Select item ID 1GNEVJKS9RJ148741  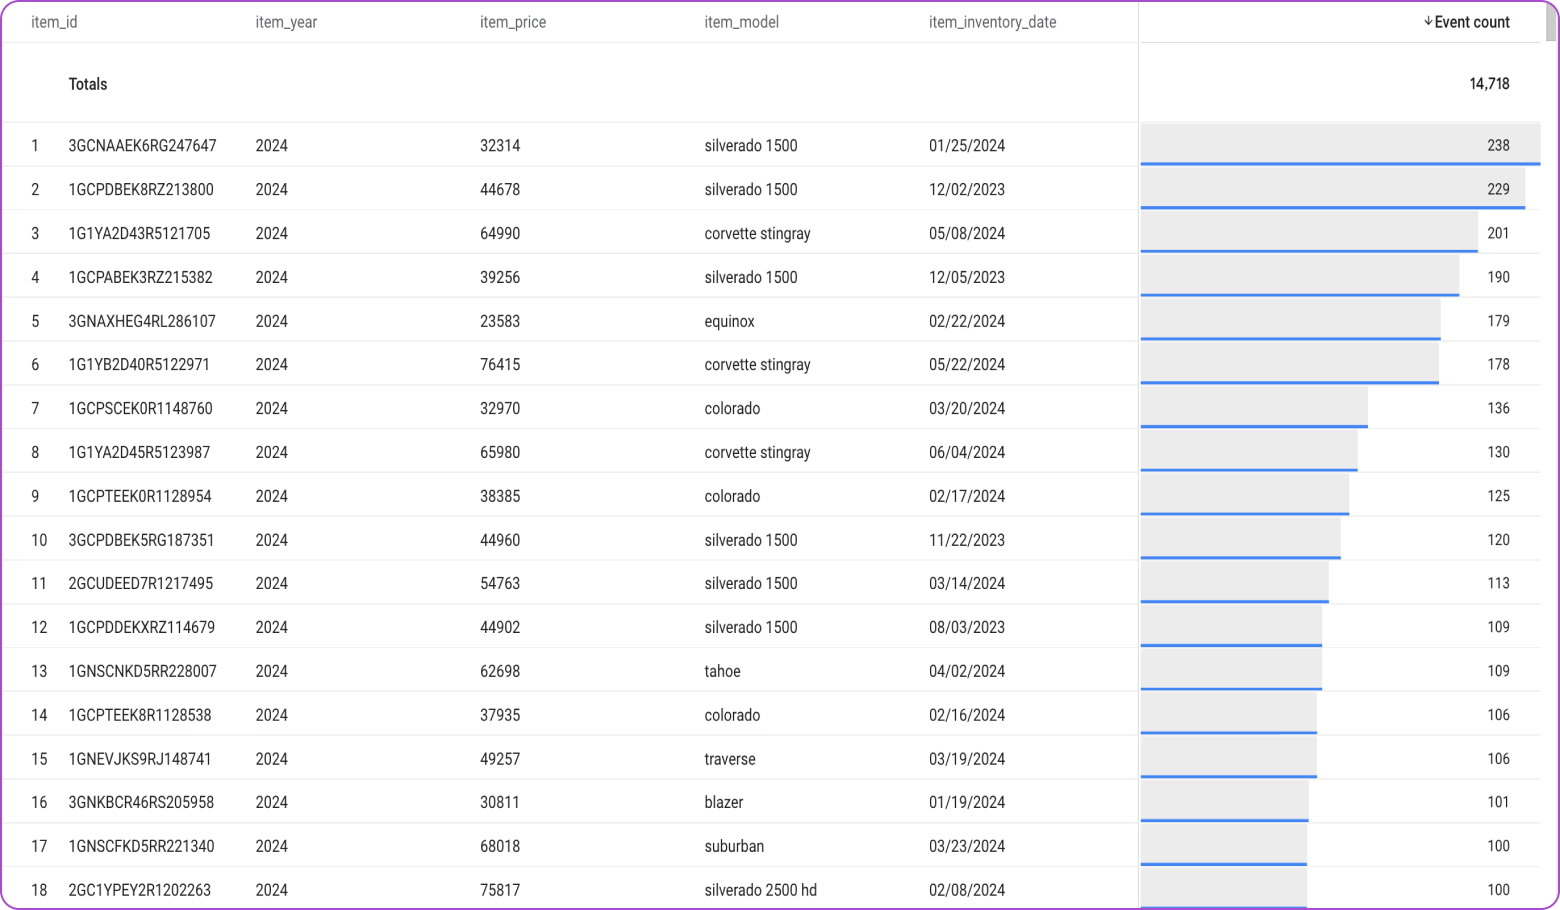(x=140, y=760)
